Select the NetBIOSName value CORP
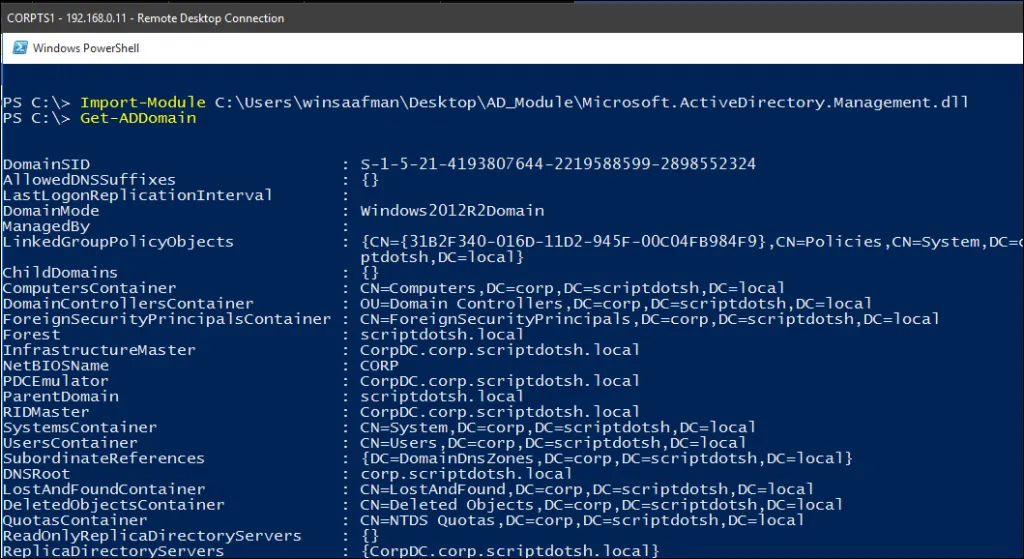1024x559 pixels. point(379,366)
